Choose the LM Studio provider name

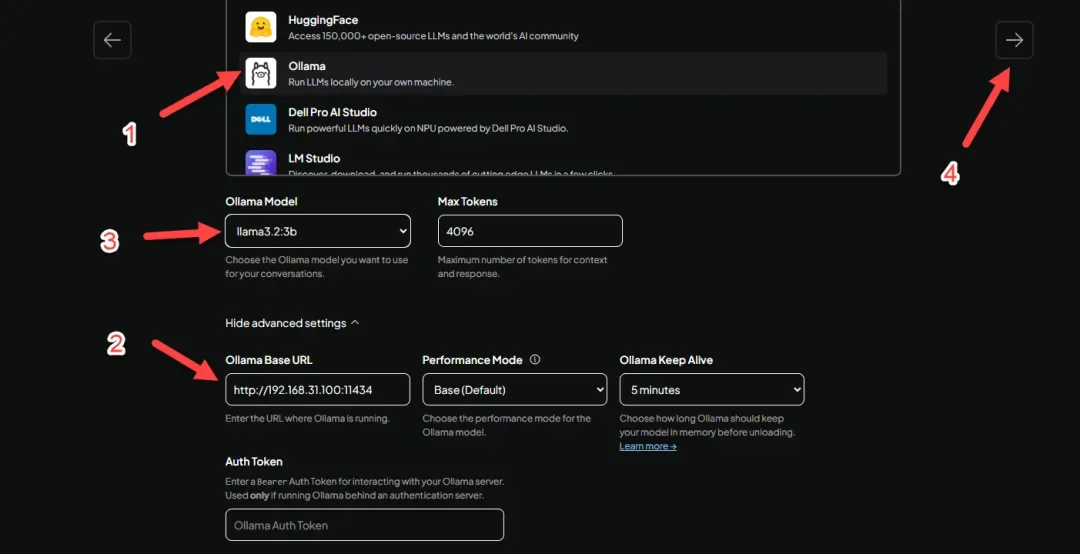[314, 158]
